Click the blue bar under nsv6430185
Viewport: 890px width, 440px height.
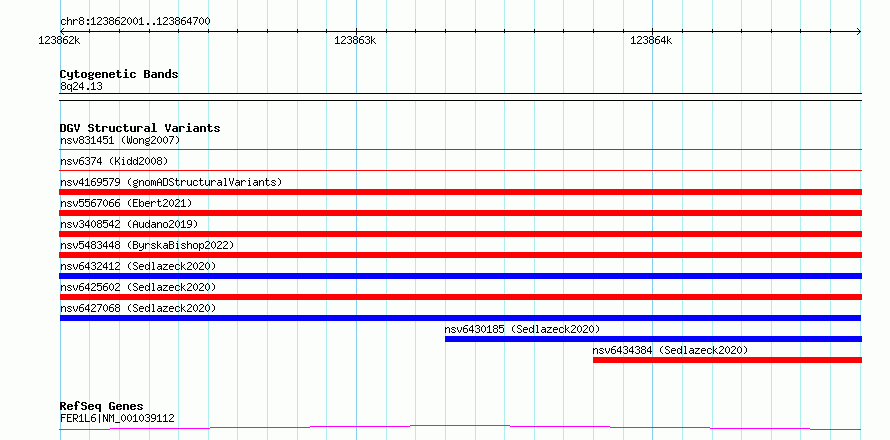point(653,339)
